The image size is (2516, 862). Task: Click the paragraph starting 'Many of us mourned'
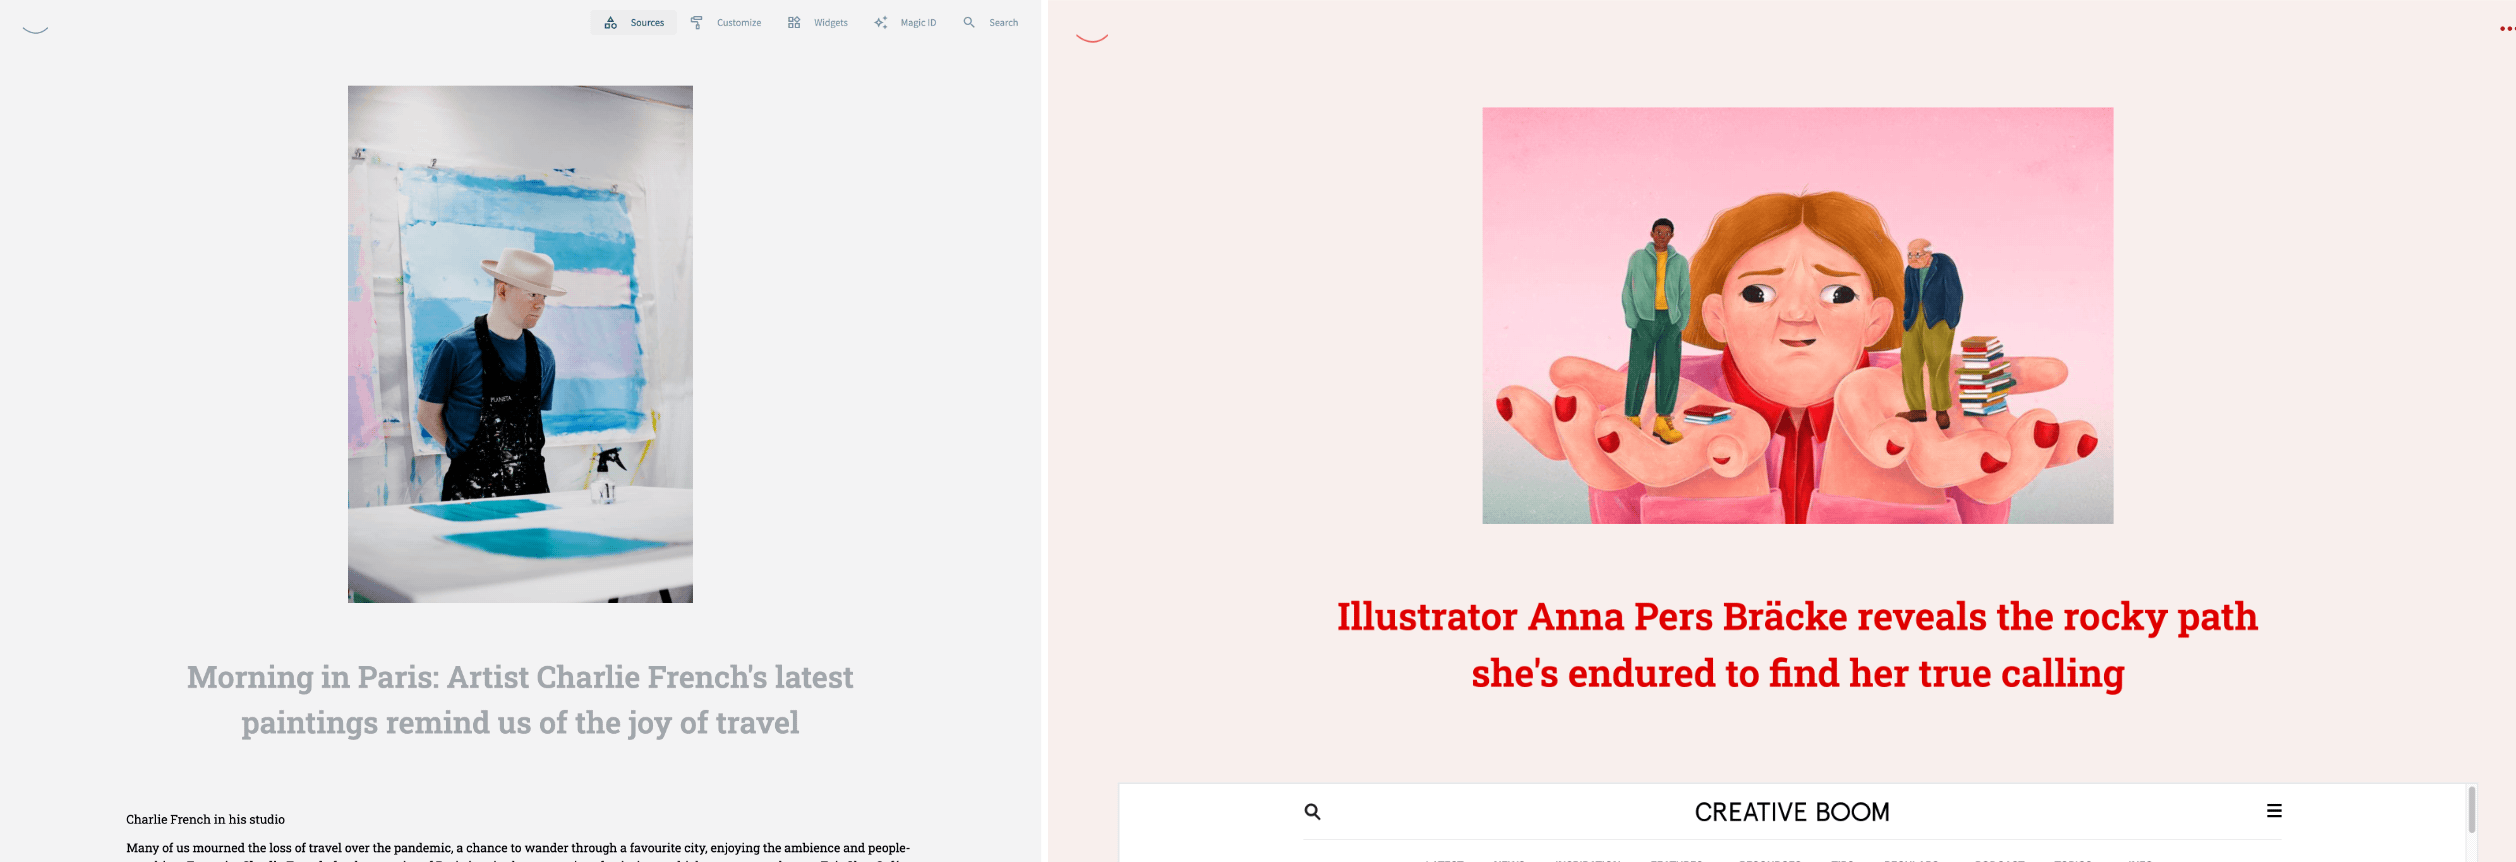(x=517, y=848)
